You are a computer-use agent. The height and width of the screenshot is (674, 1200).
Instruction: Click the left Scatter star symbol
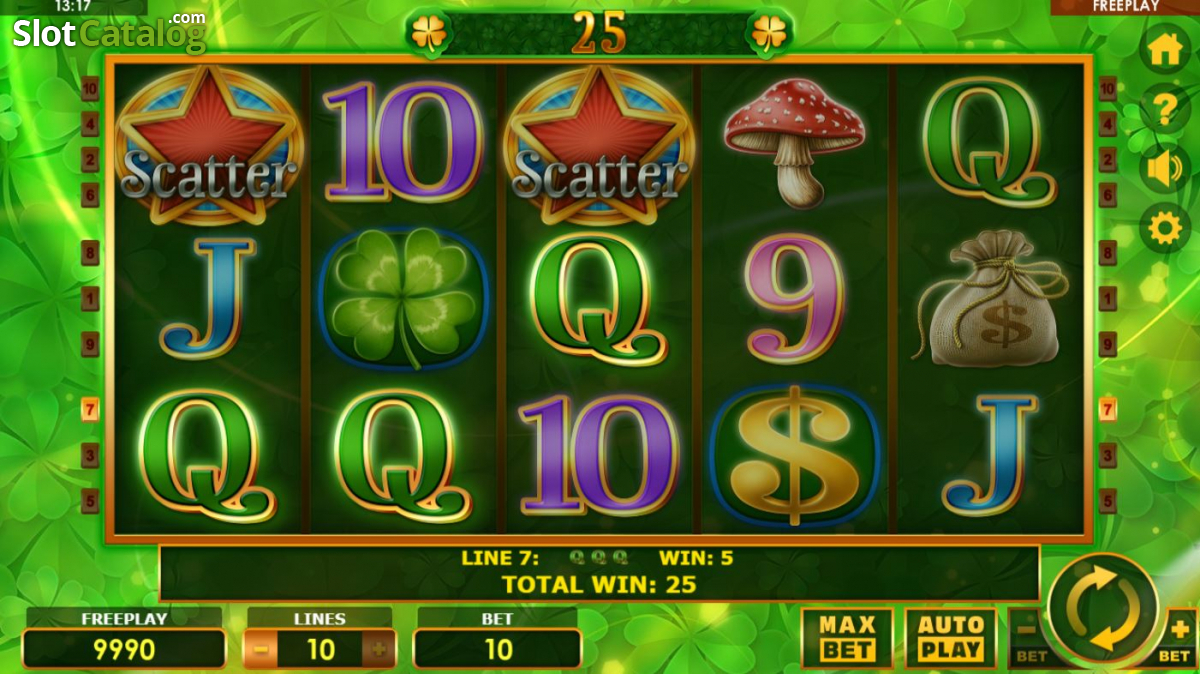click(x=207, y=147)
